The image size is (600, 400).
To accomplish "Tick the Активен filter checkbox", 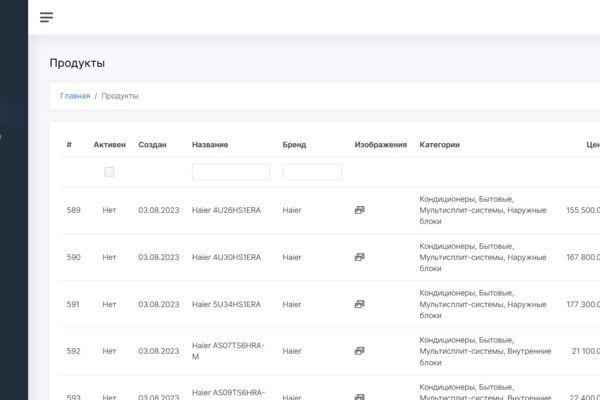I will click(x=109, y=172).
